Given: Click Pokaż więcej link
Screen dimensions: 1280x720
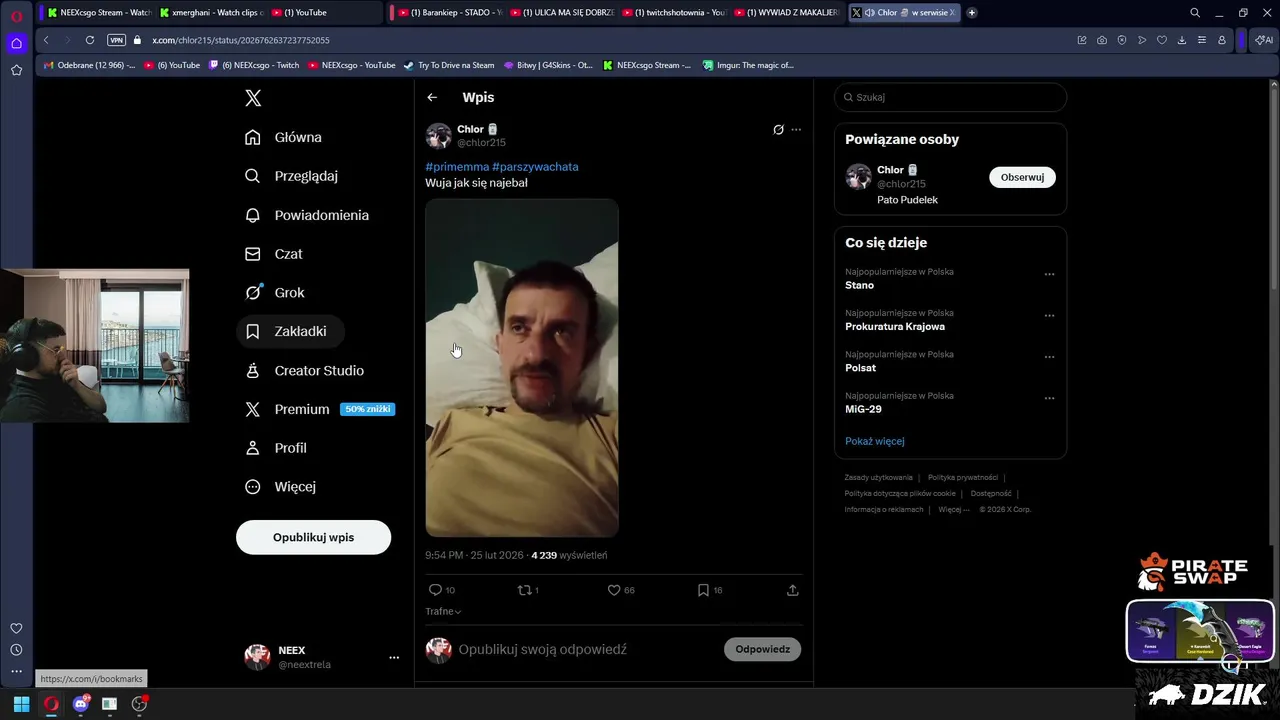Looking at the screenshot, I should pyautogui.click(x=874, y=441).
